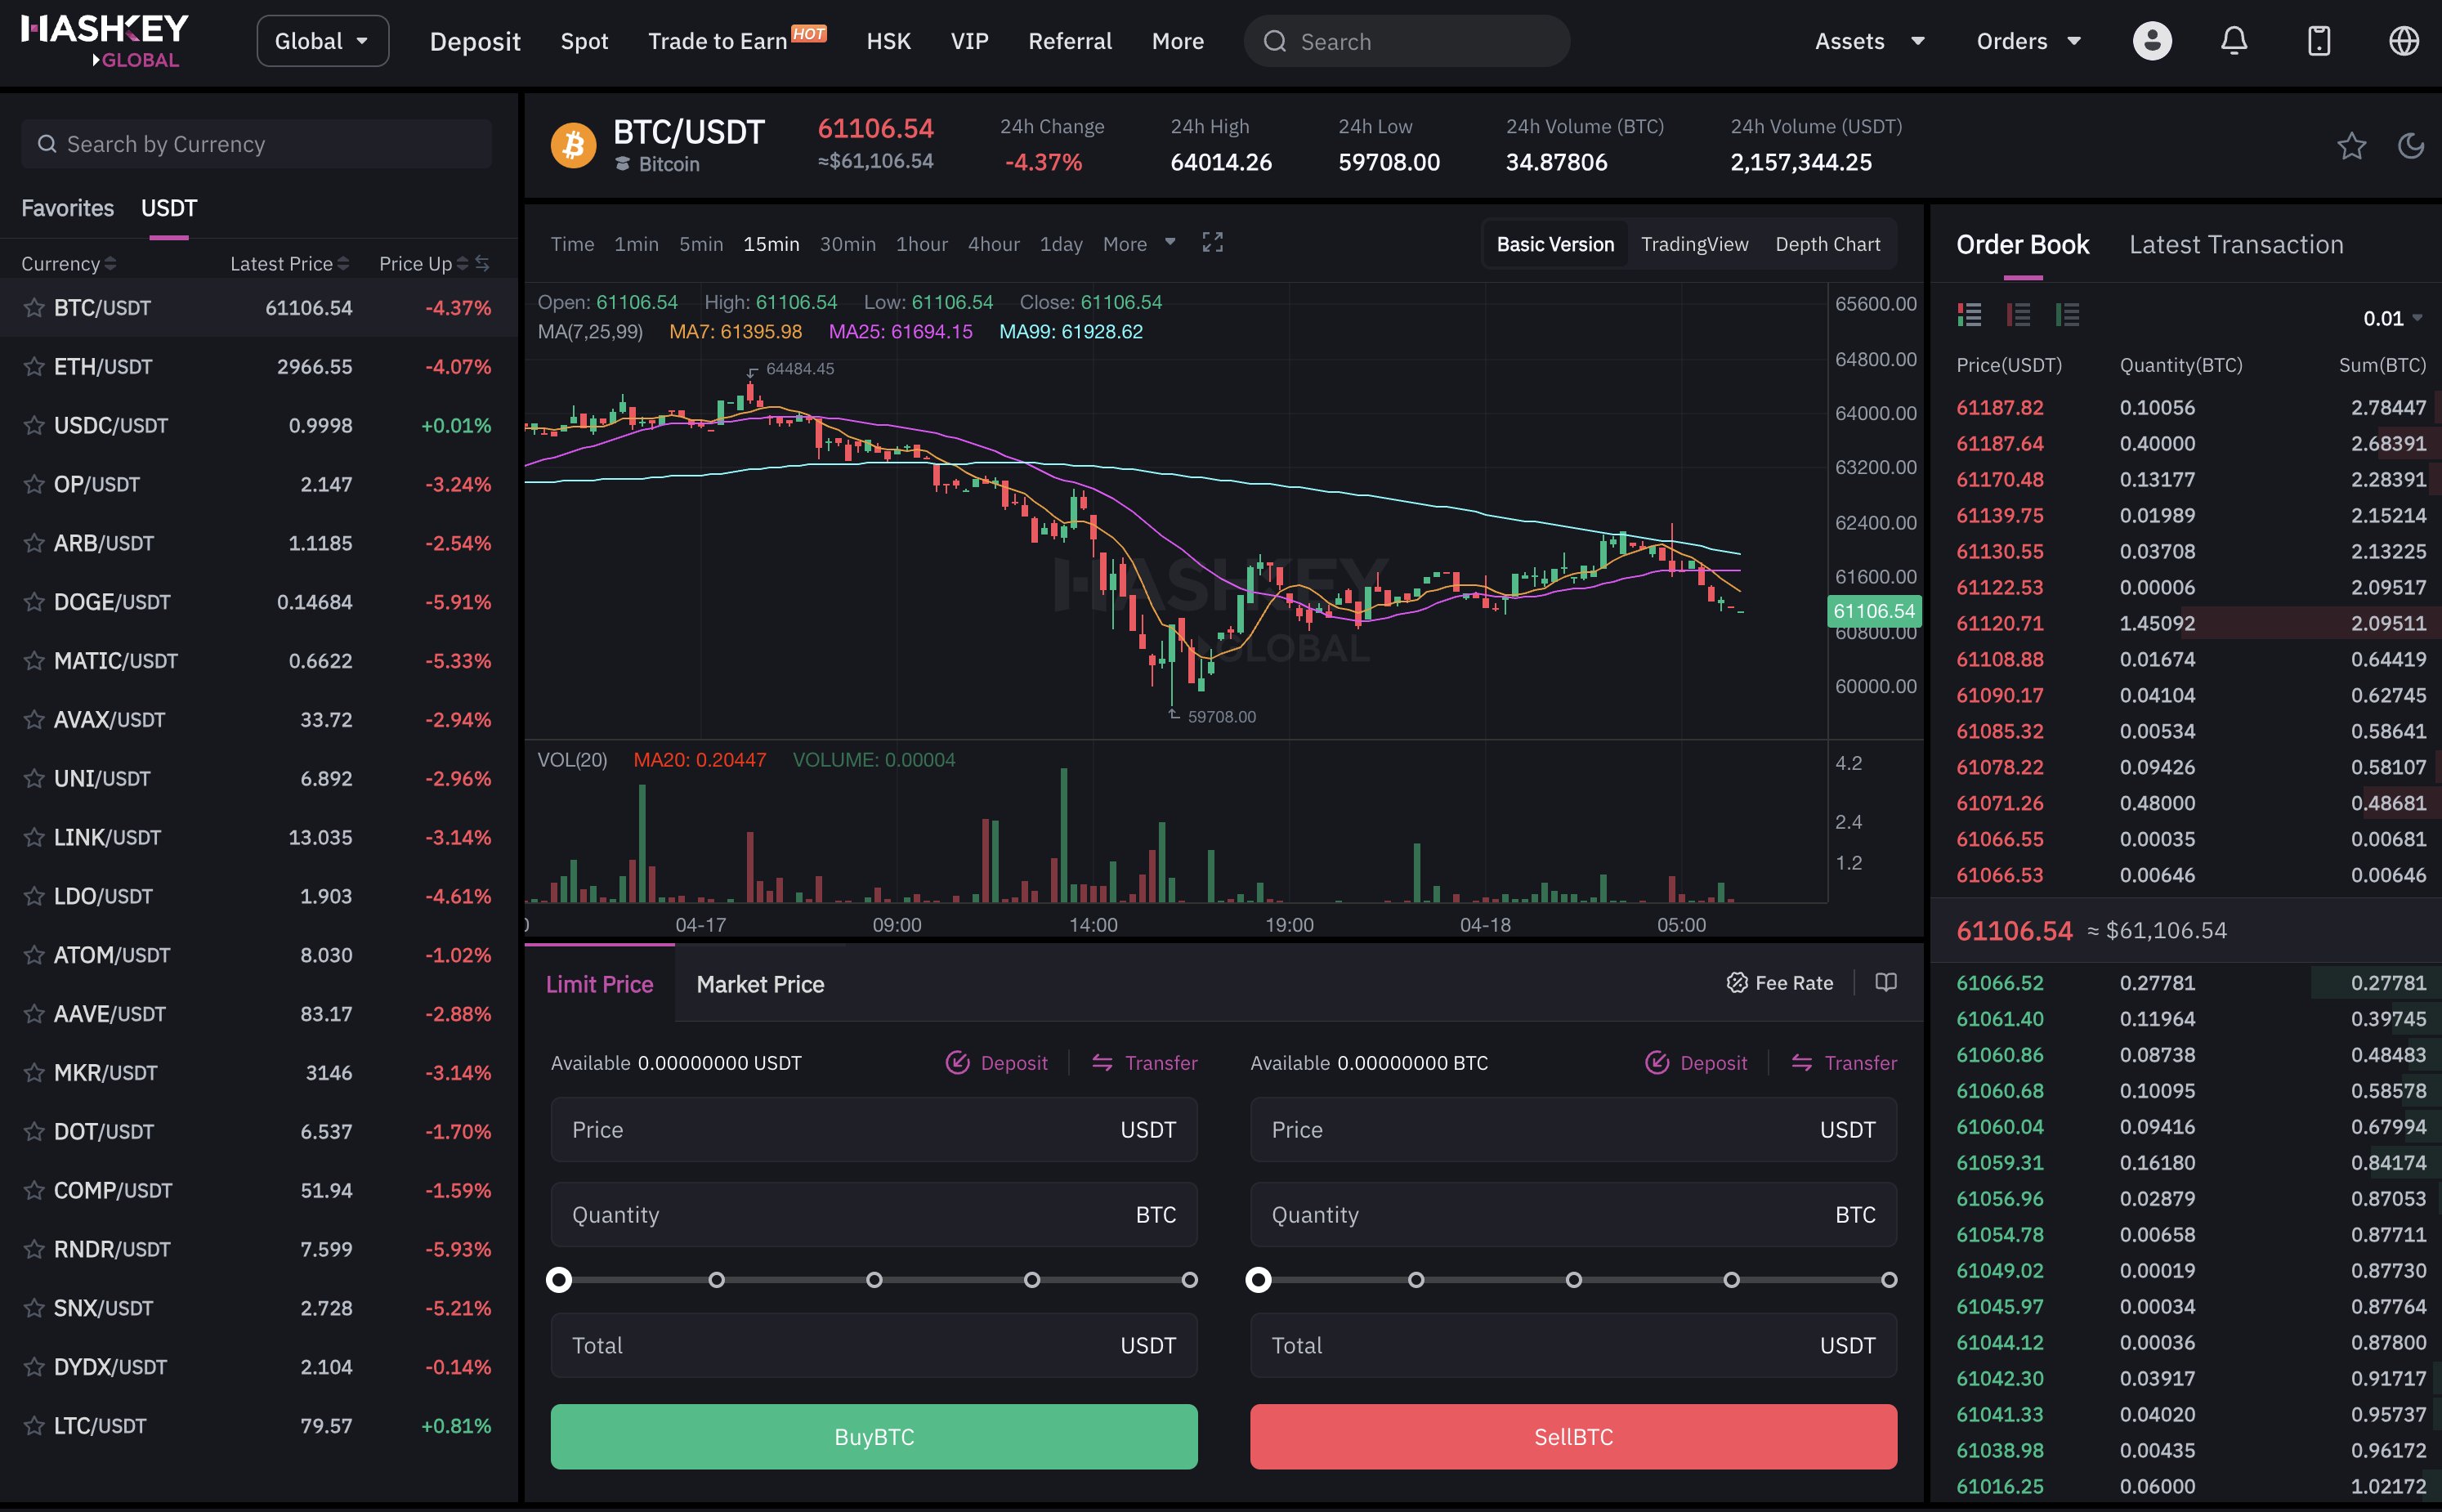
Task: Click the BuyBTC button
Action: [874, 1437]
